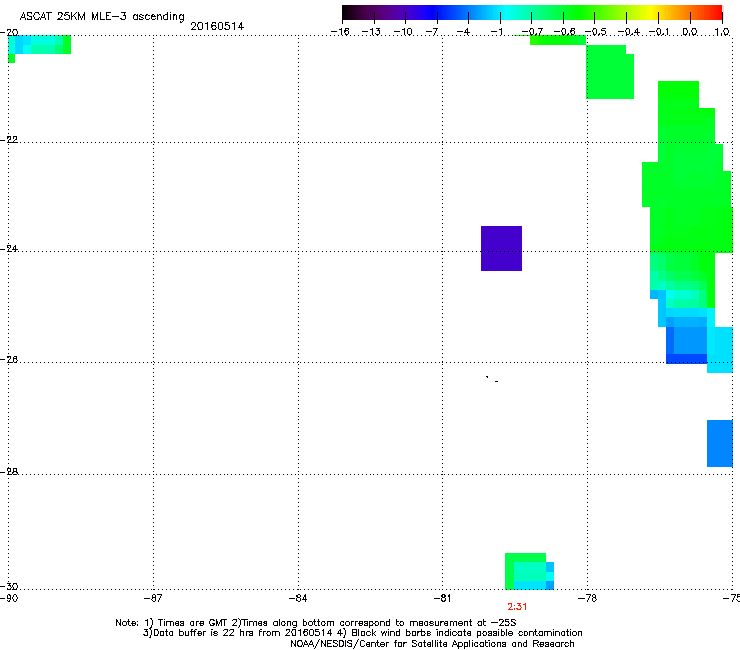Image resolution: width=740 pixels, height=650 pixels.
Task: Click the note line about Times are GMT
Action: pos(316,623)
